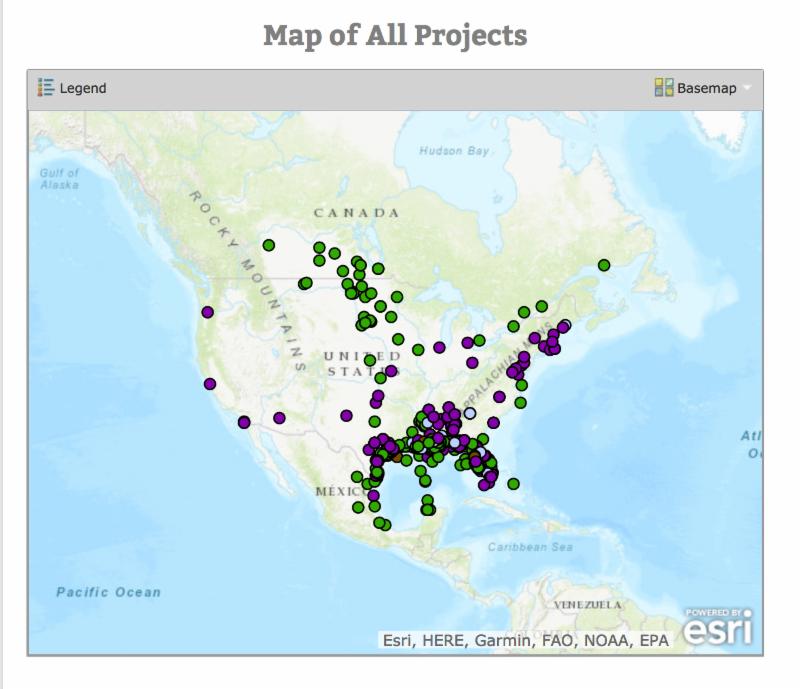The image size is (800, 689).
Task: Click the Caribbean Sea area on map
Action: click(530, 547)
